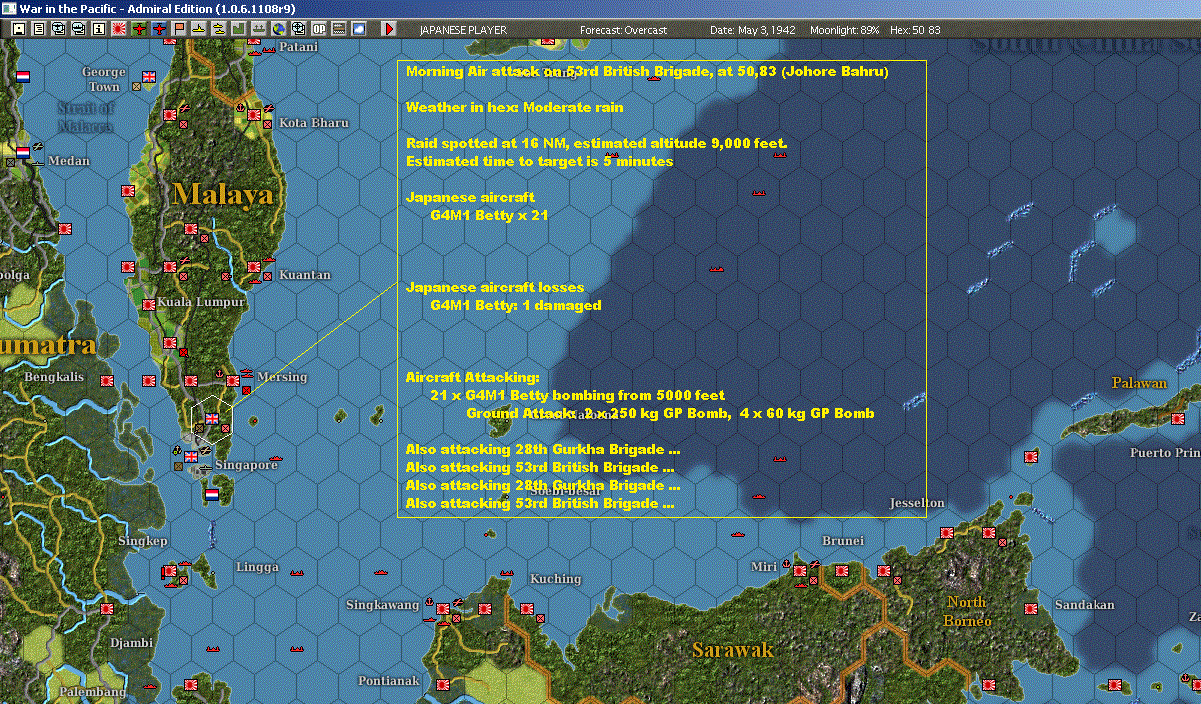Click the Bengkalis label

coord(54,377)
